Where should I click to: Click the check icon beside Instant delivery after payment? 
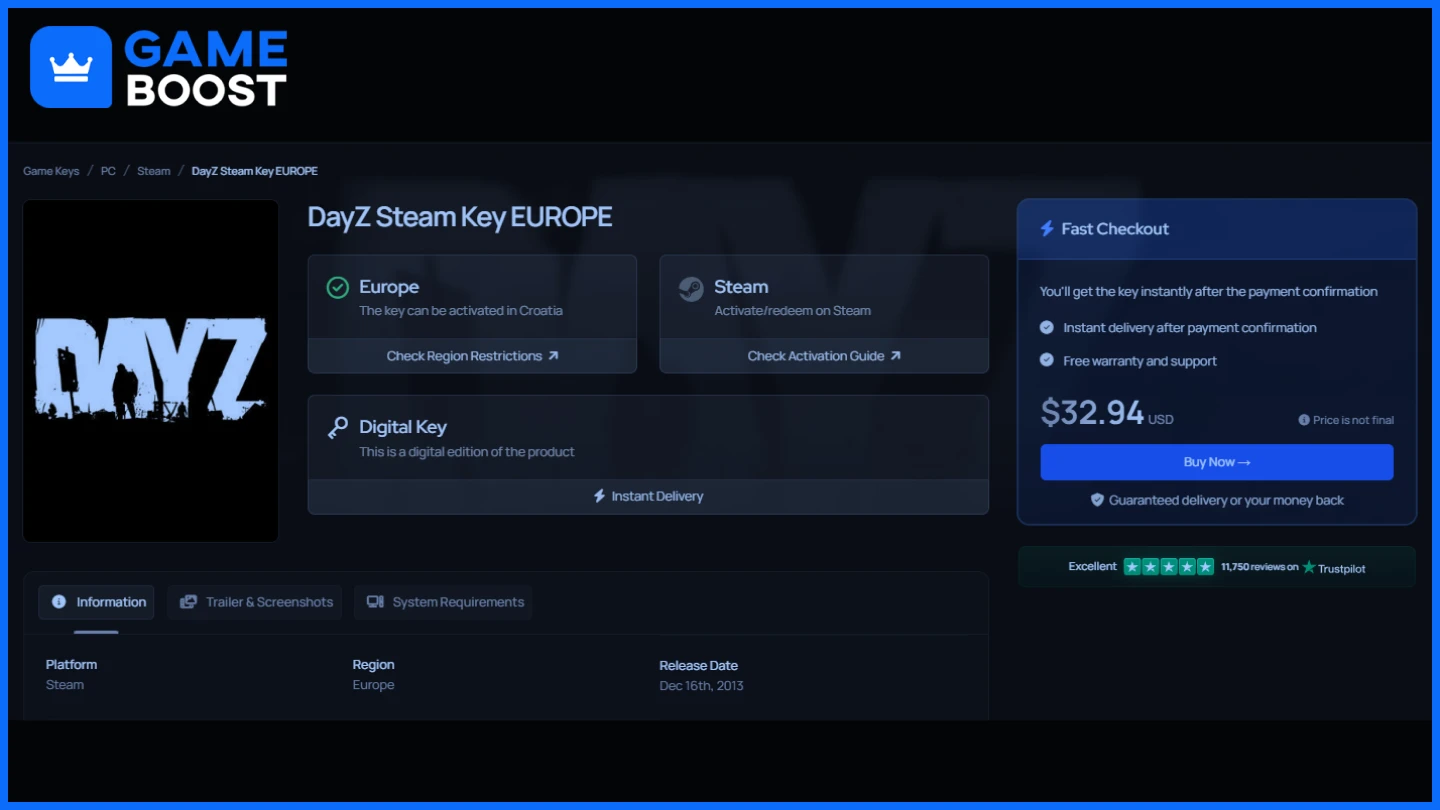coord(1047,327)
